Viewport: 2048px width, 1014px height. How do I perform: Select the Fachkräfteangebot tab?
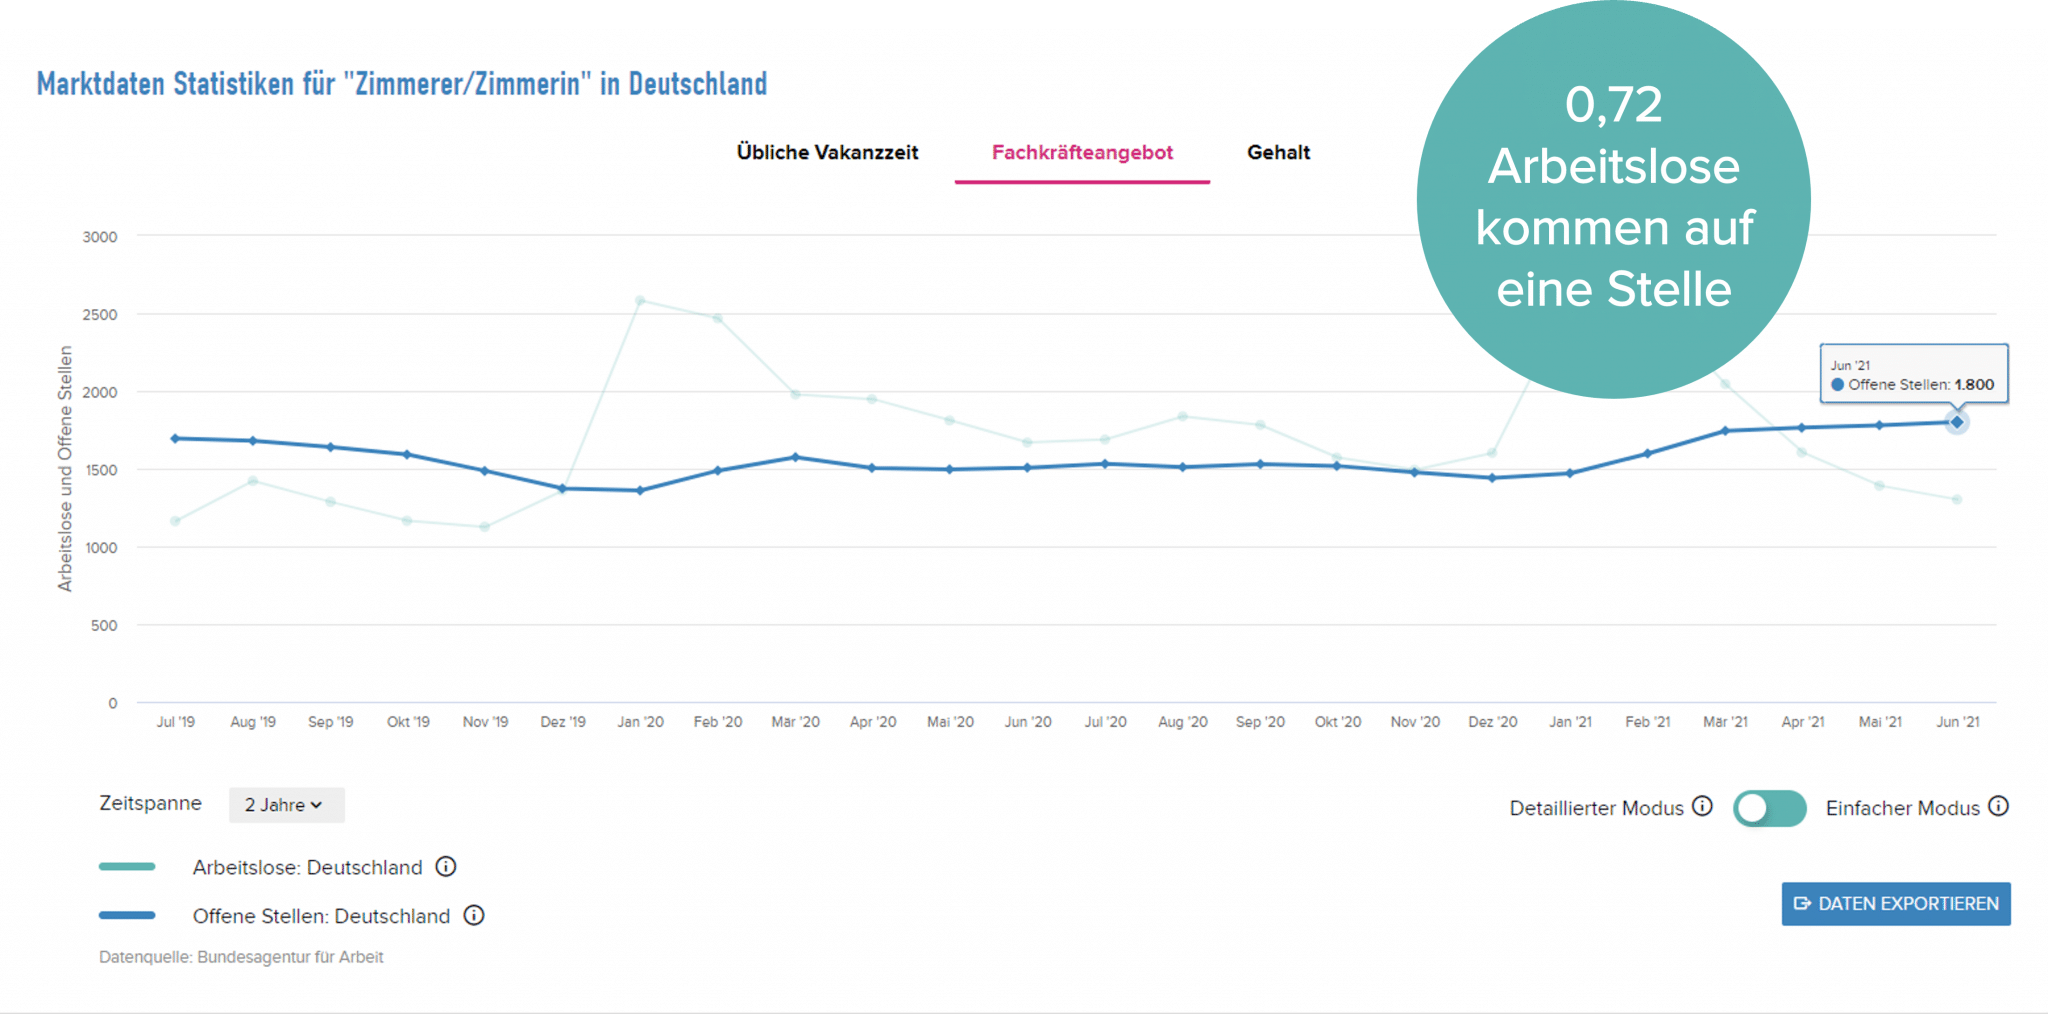click(x=1082, y=152)
